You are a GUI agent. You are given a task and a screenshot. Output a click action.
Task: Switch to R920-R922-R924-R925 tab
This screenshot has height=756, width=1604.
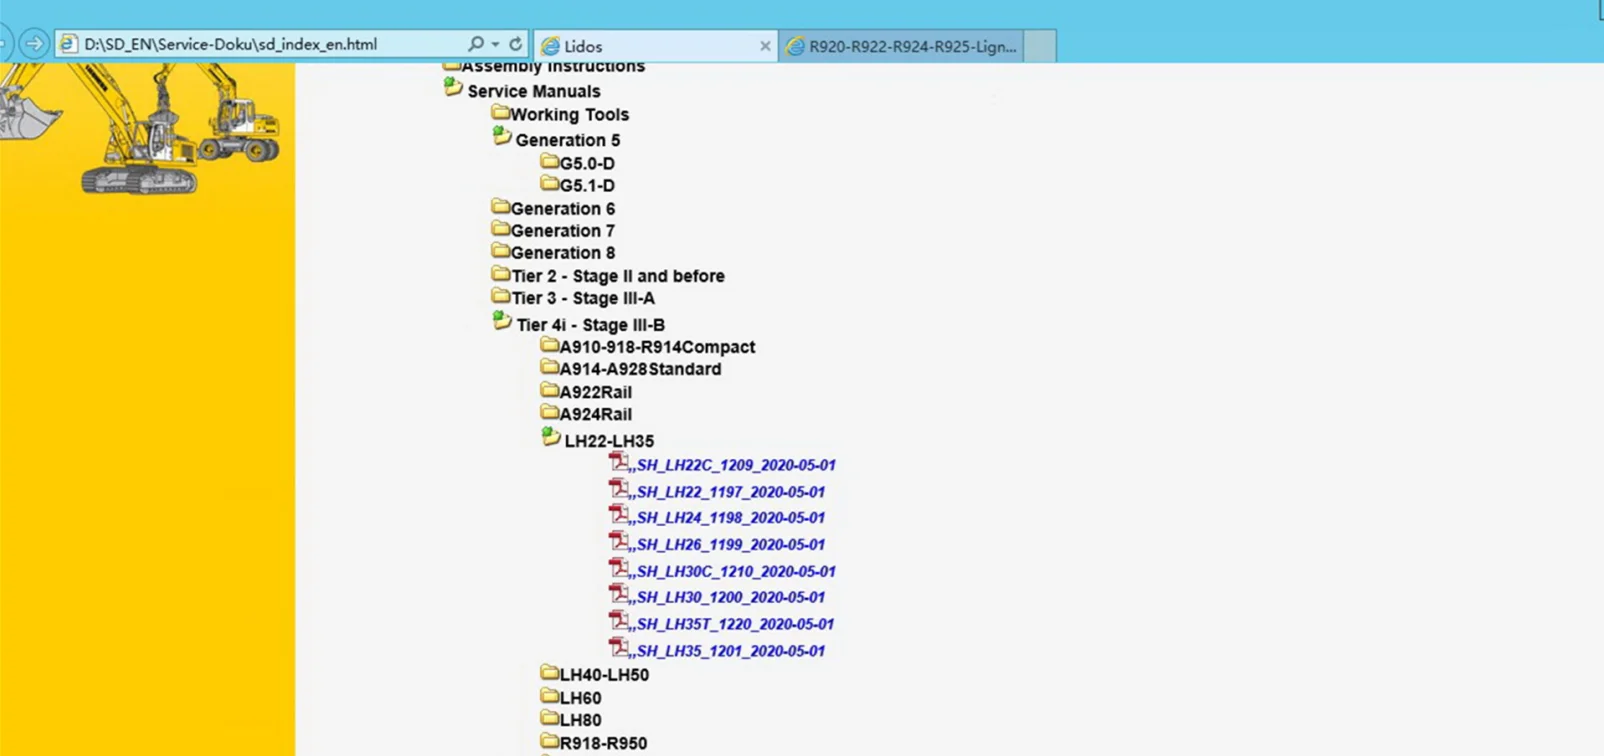tap(901, 46)
